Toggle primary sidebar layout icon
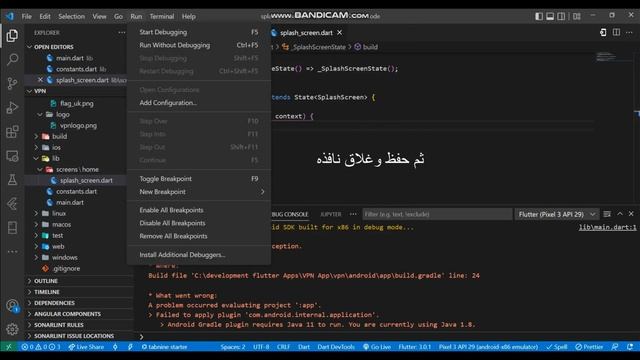The width and height of the screenshot is (640, 360). point(539,16)
